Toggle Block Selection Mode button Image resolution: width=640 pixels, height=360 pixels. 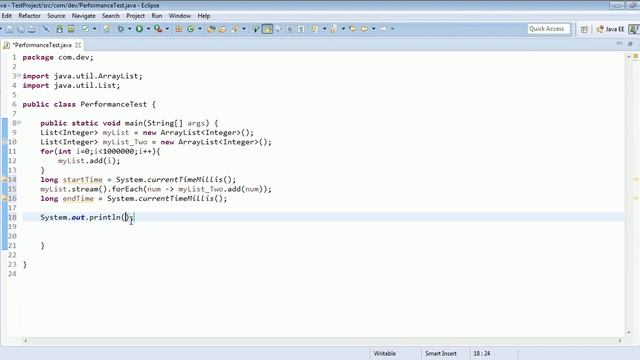tap(289, 29)
